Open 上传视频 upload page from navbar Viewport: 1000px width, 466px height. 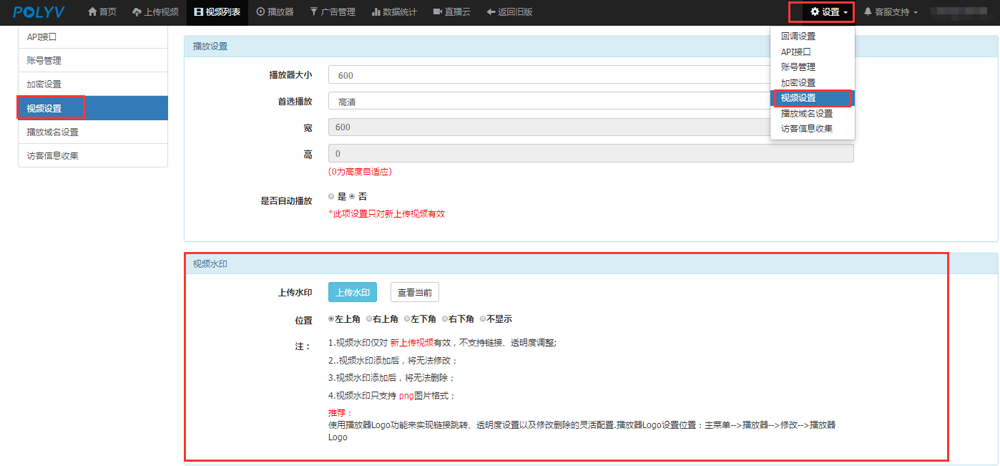click(155, 12)
